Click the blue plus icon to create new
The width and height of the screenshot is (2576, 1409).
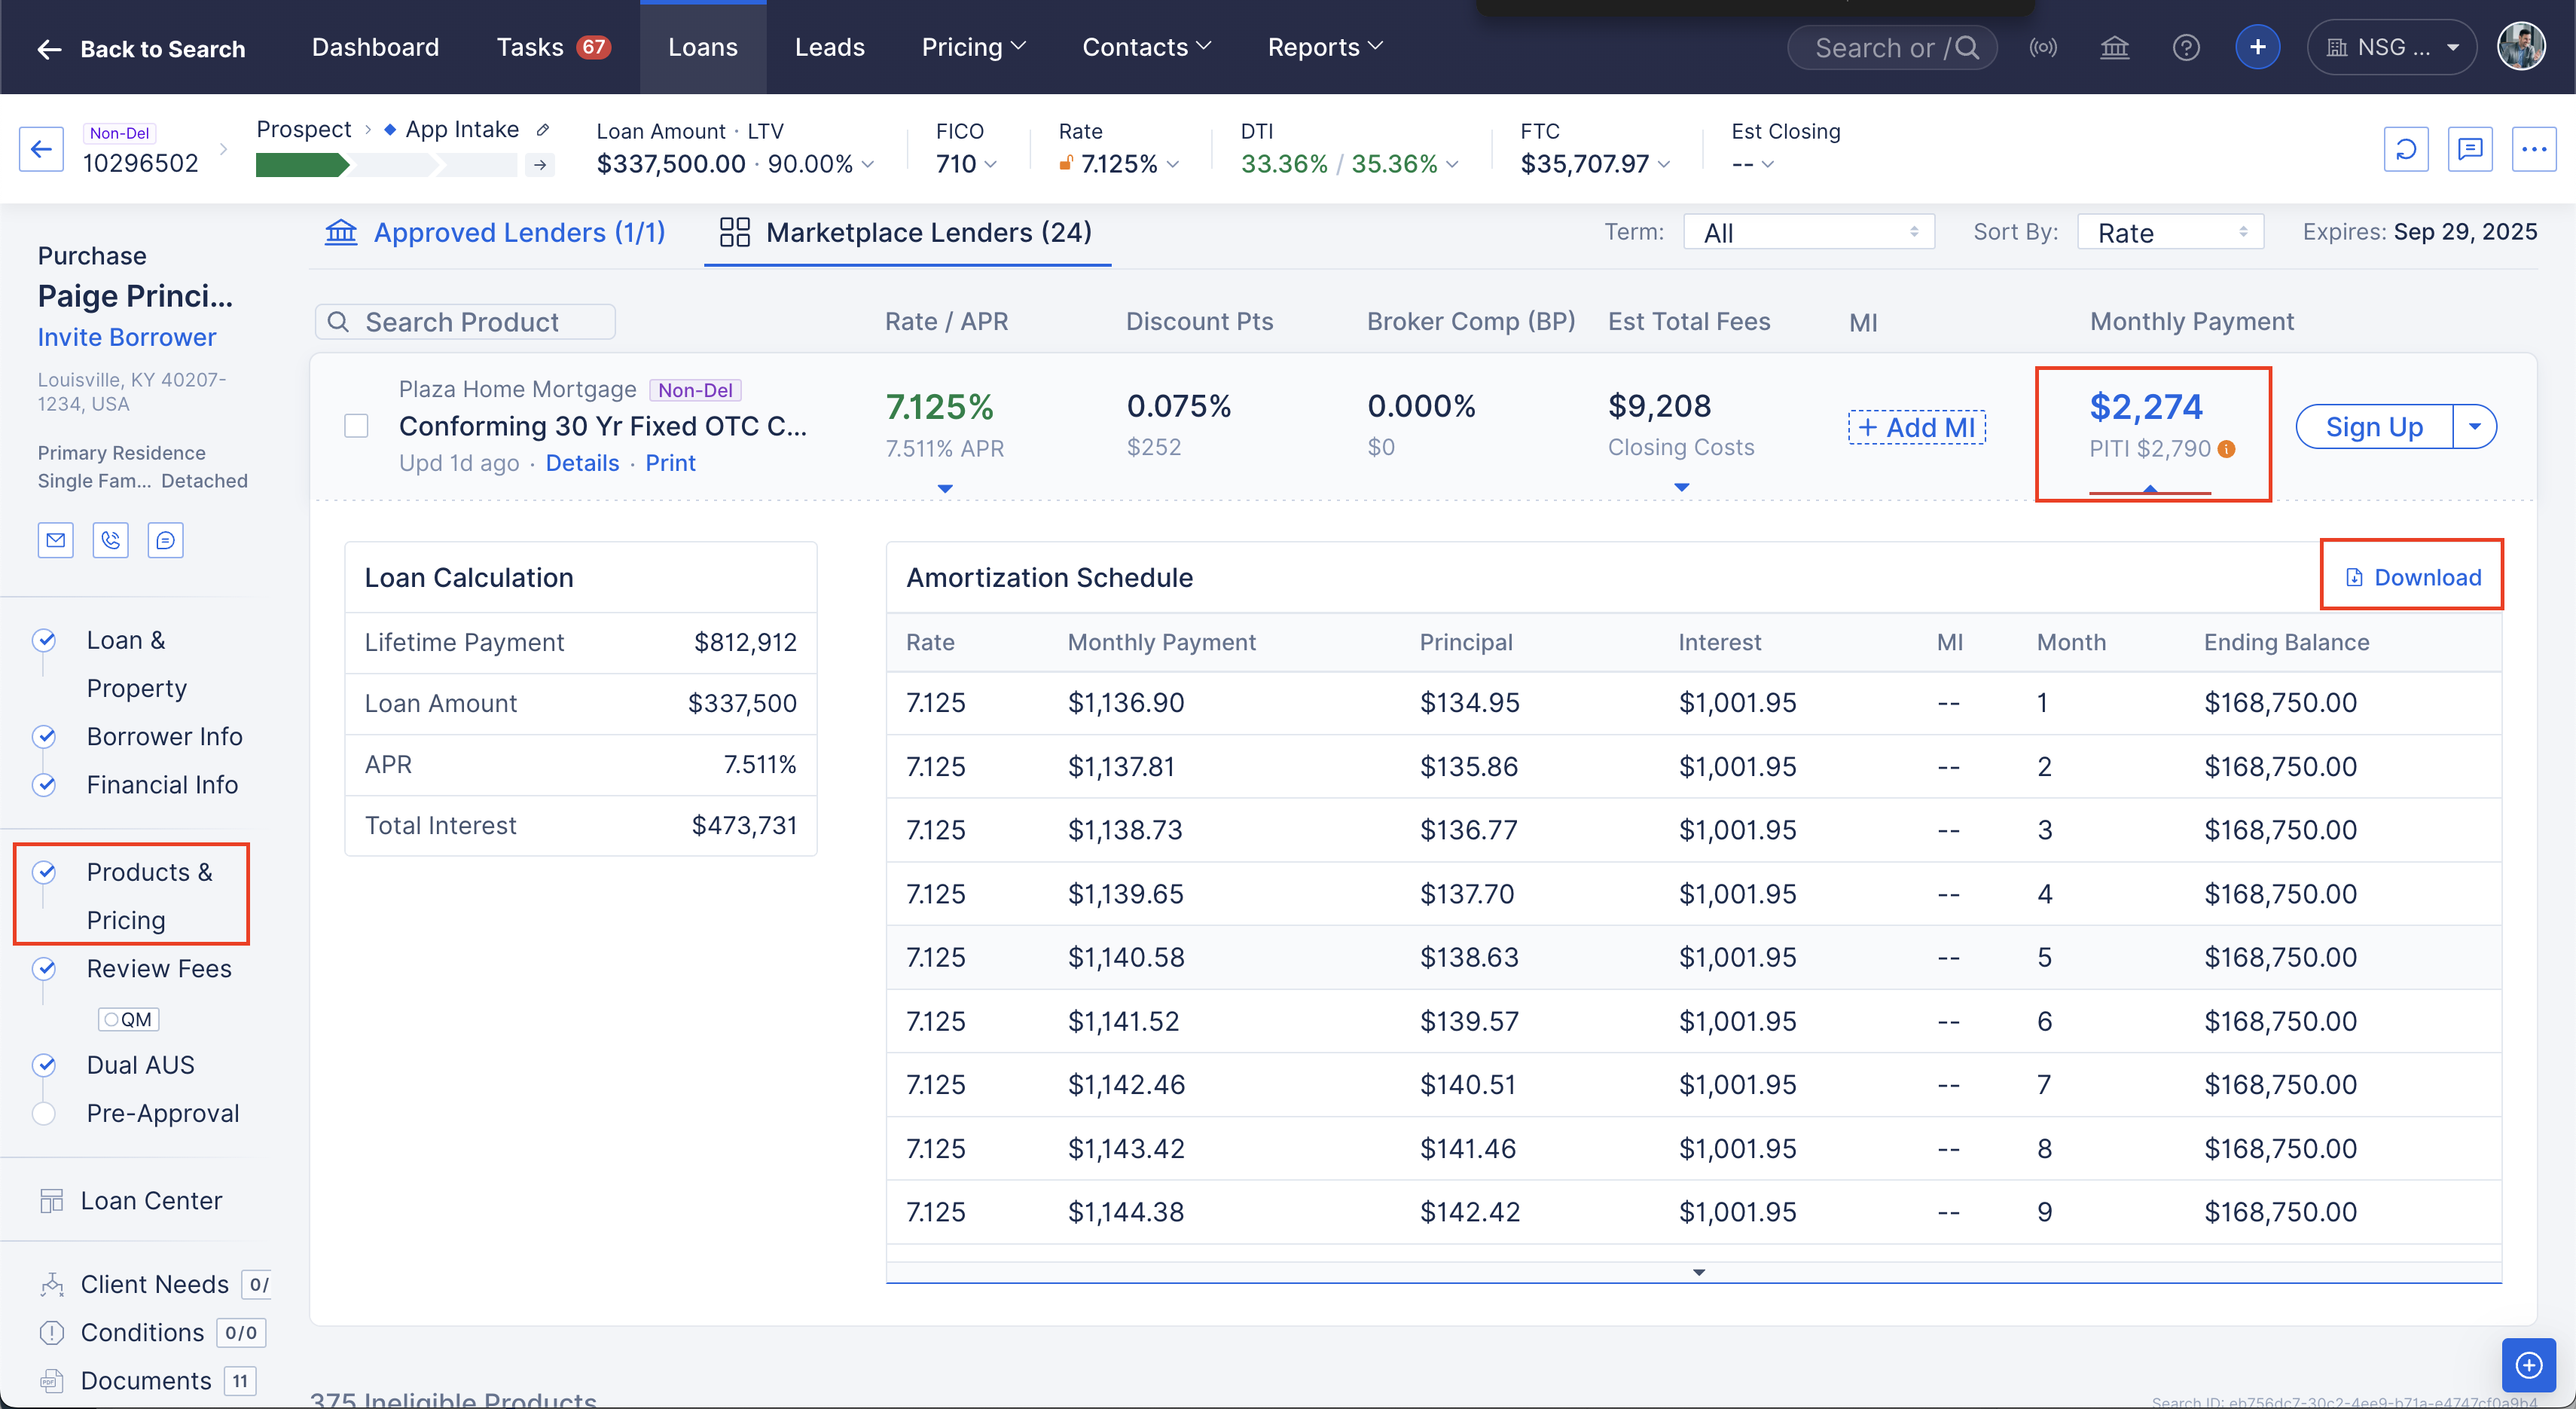click(x=2257, y=46)
